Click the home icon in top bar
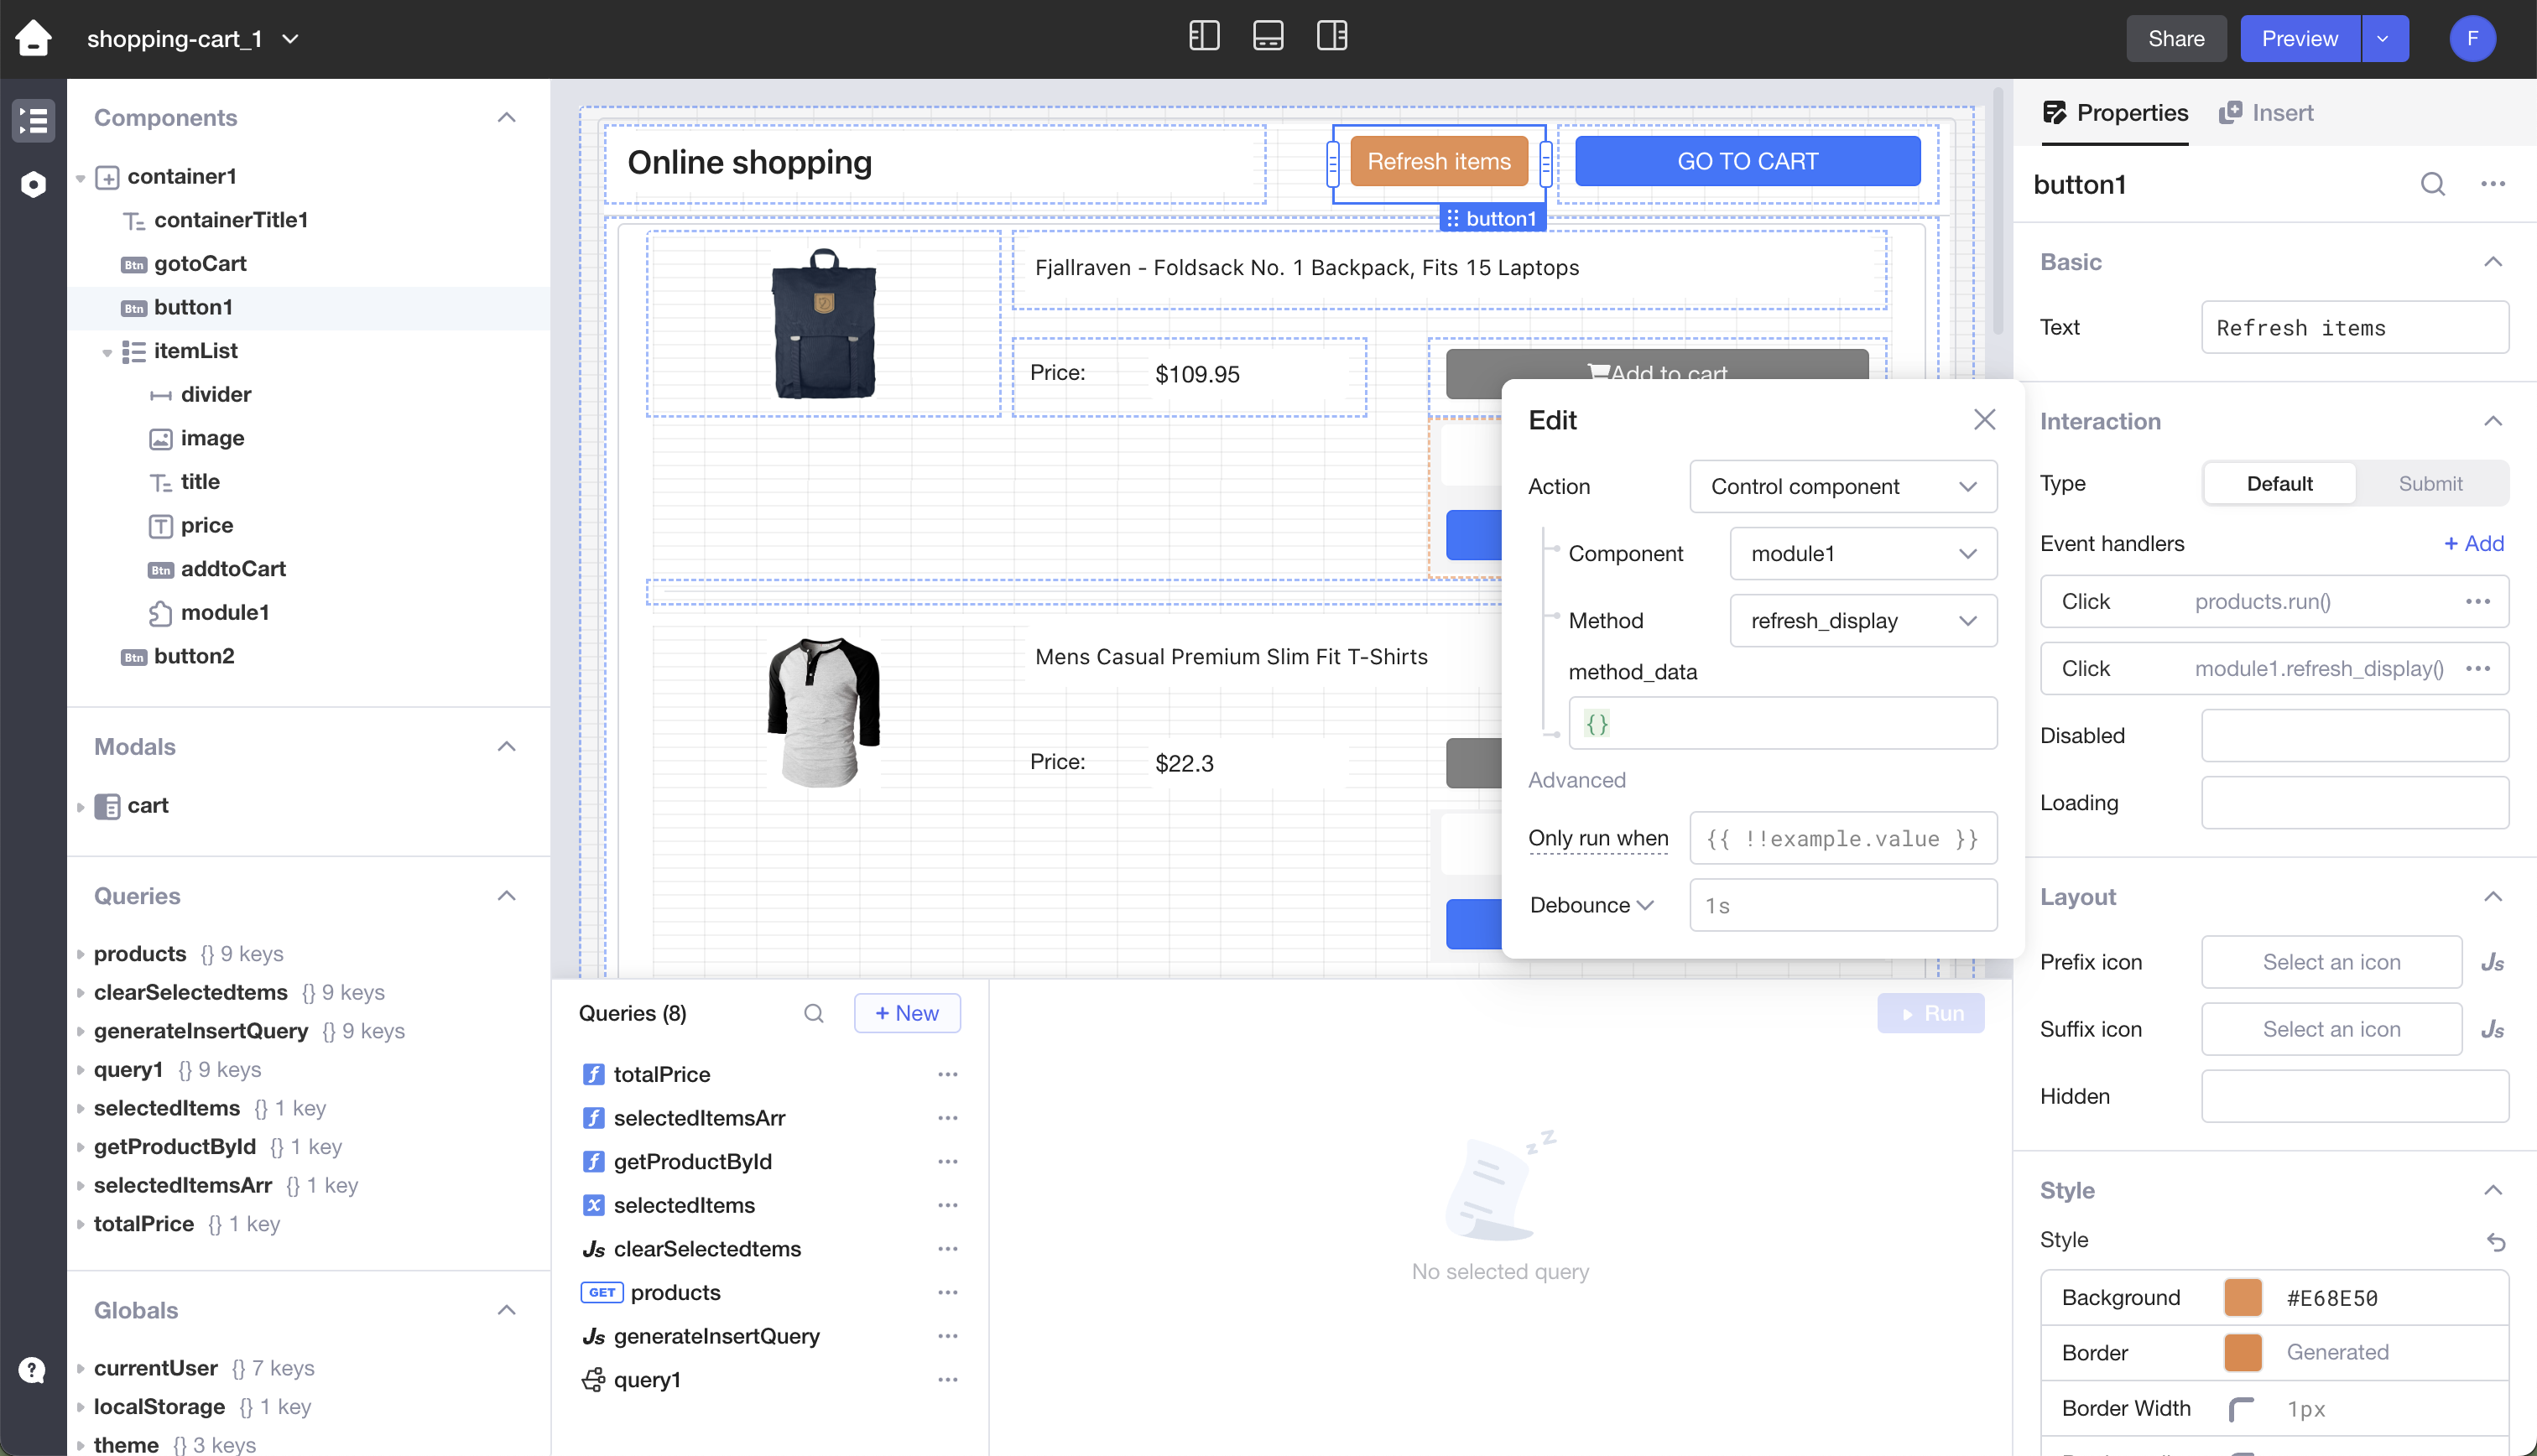The image size is (2537, 1456). click(33, 38)
